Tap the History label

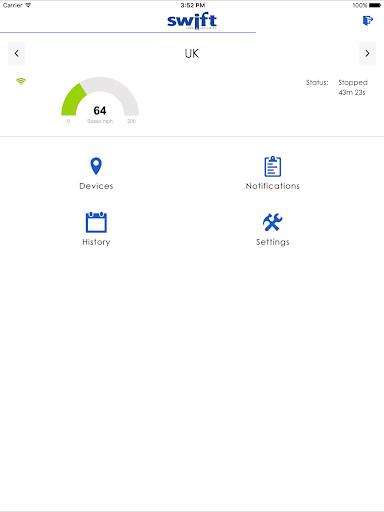click(96, 242)
